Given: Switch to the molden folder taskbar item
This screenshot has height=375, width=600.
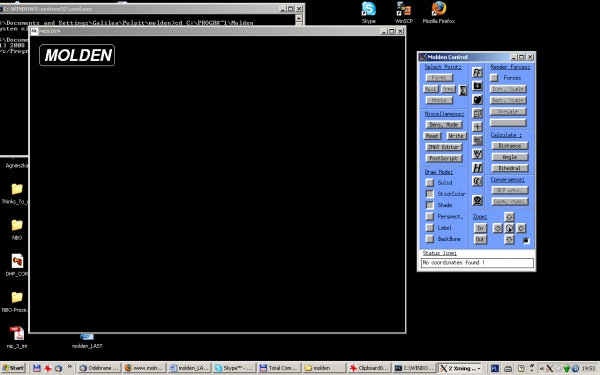Looking at the screenshot, I should click(324, 368).
